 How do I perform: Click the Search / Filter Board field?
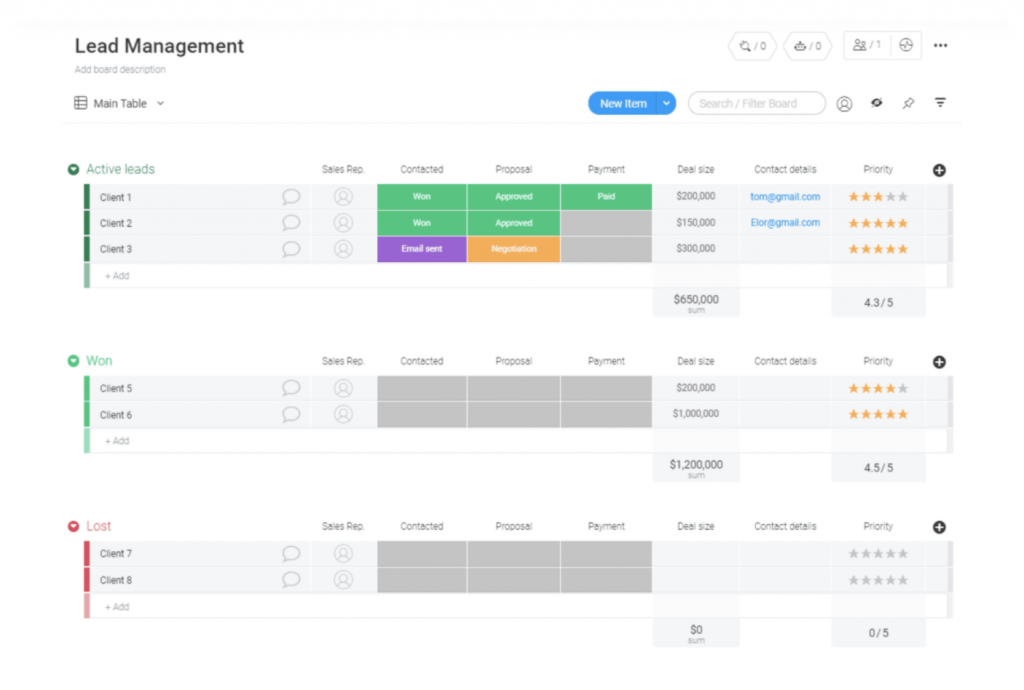pos(756,104)
